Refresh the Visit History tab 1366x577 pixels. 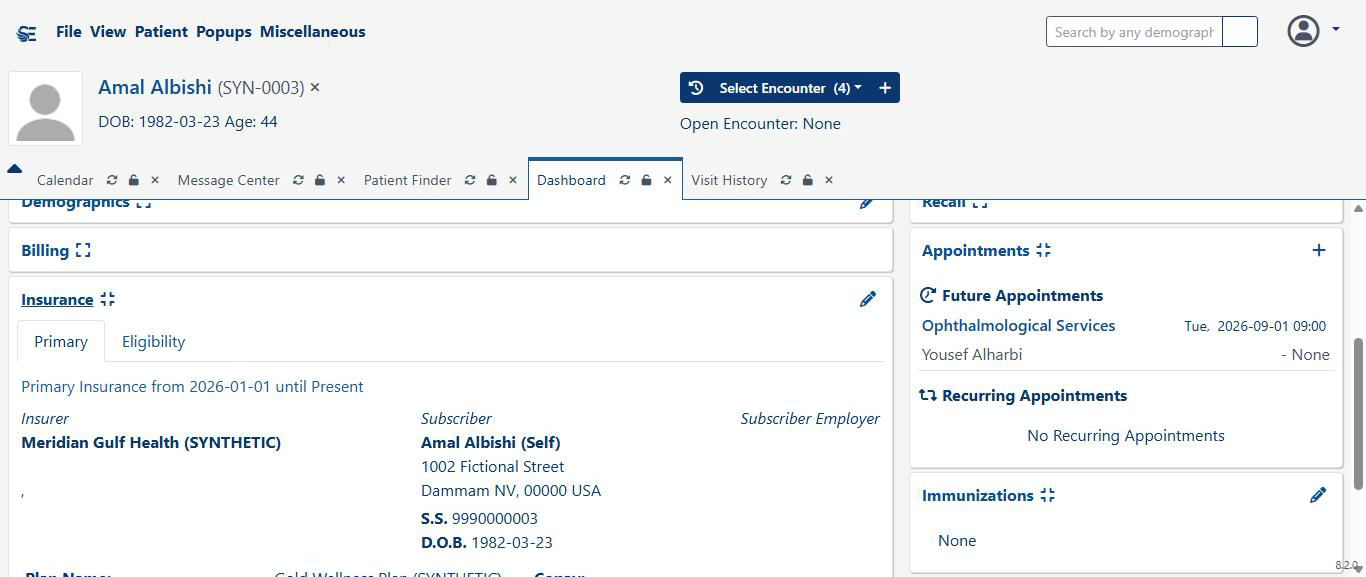(786, 180)
